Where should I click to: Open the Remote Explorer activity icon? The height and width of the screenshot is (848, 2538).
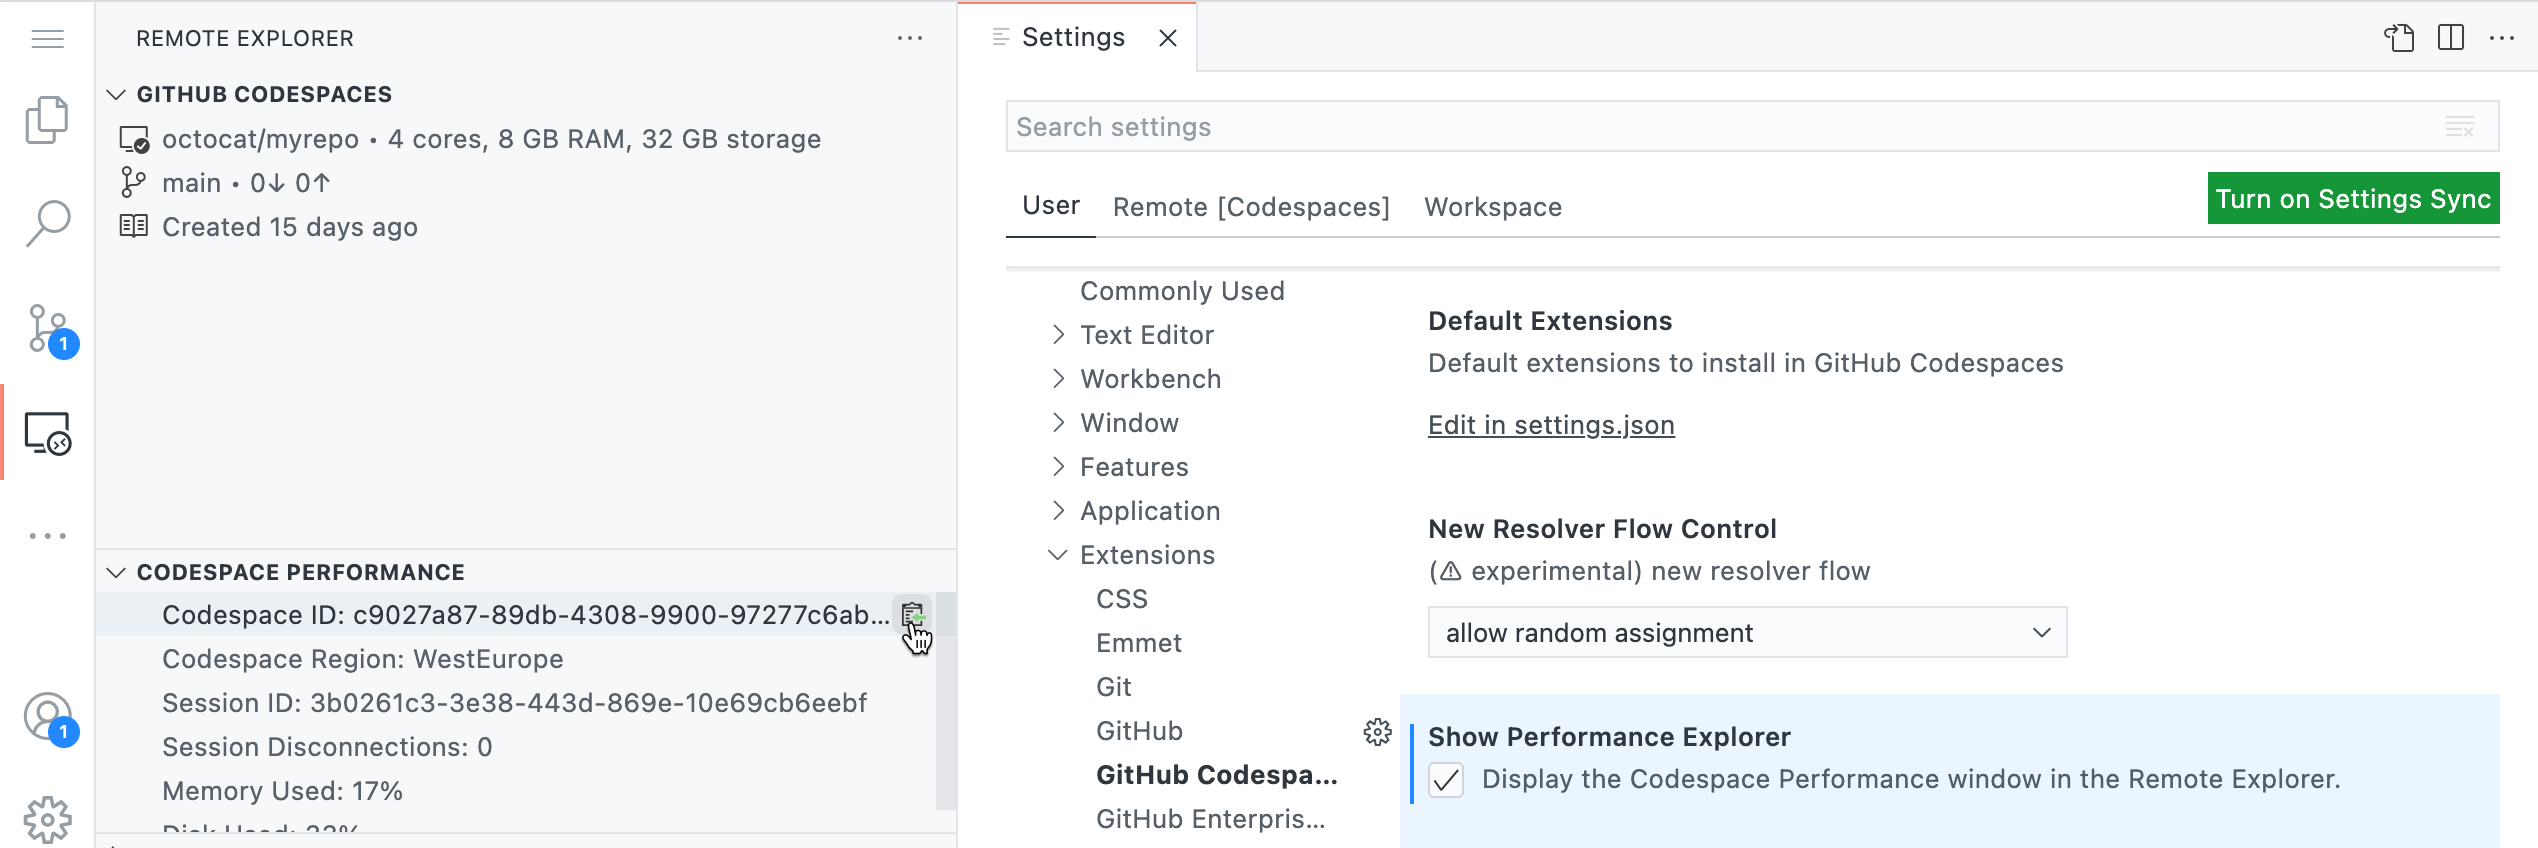click(48, 433)
